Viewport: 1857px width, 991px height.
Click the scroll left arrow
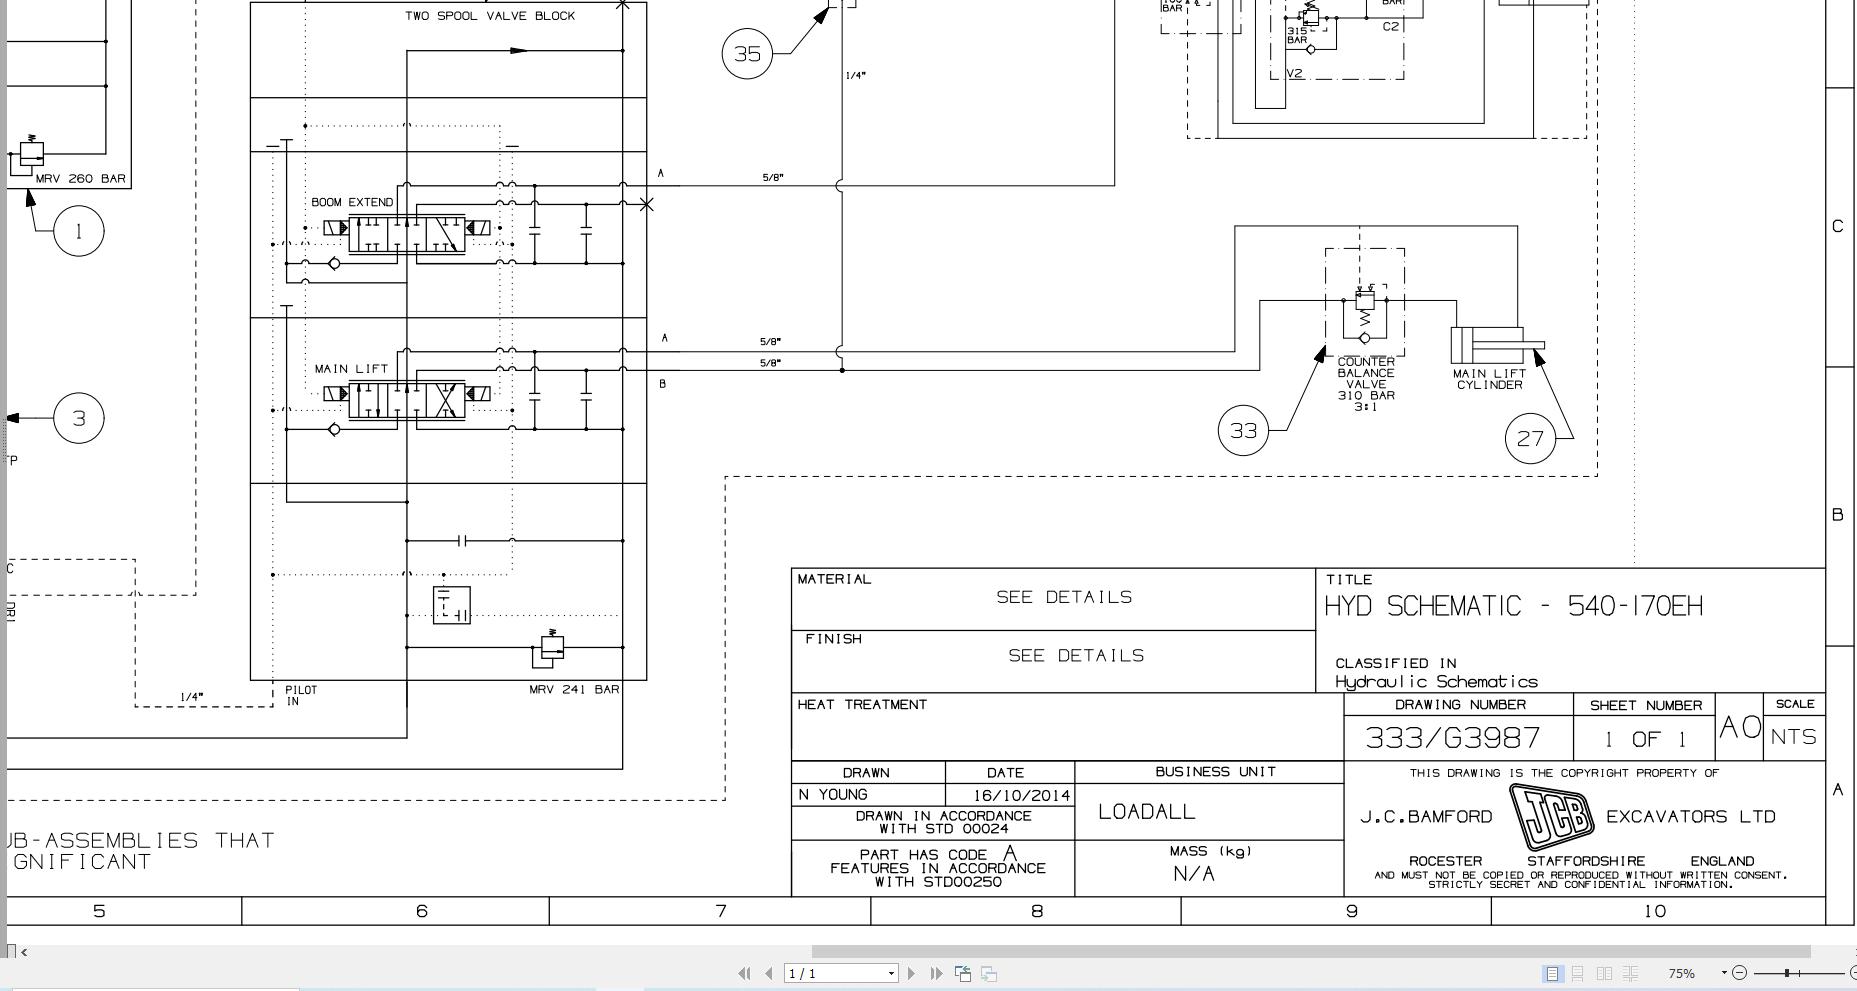pyautogui.click(x=24, y=951)
